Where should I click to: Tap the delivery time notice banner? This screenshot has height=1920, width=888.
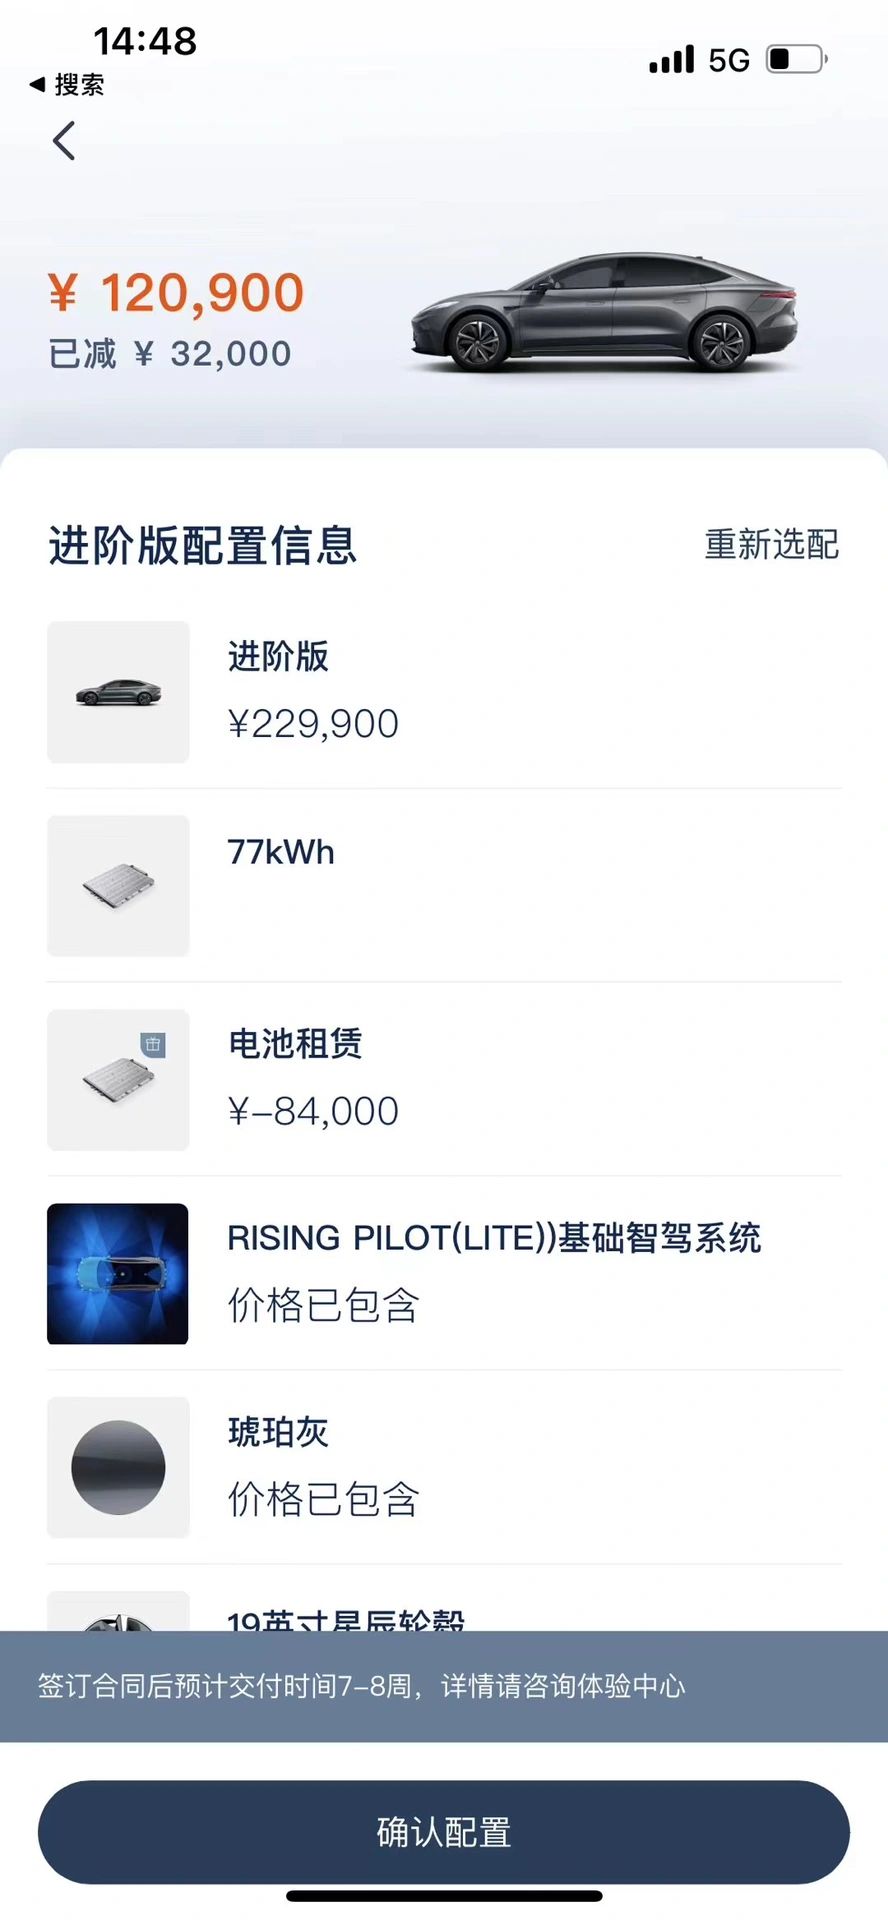444,1686
